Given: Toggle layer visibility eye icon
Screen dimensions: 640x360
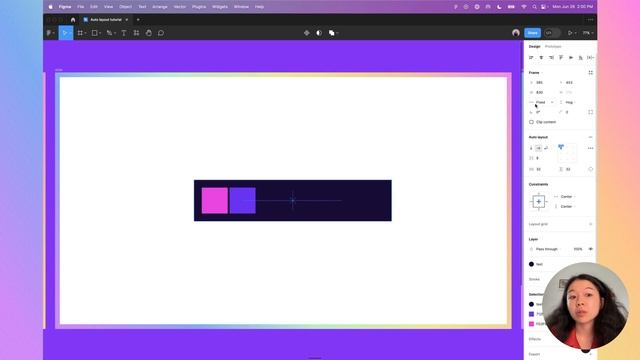Looking at the screenshot, I should (591, 249).
